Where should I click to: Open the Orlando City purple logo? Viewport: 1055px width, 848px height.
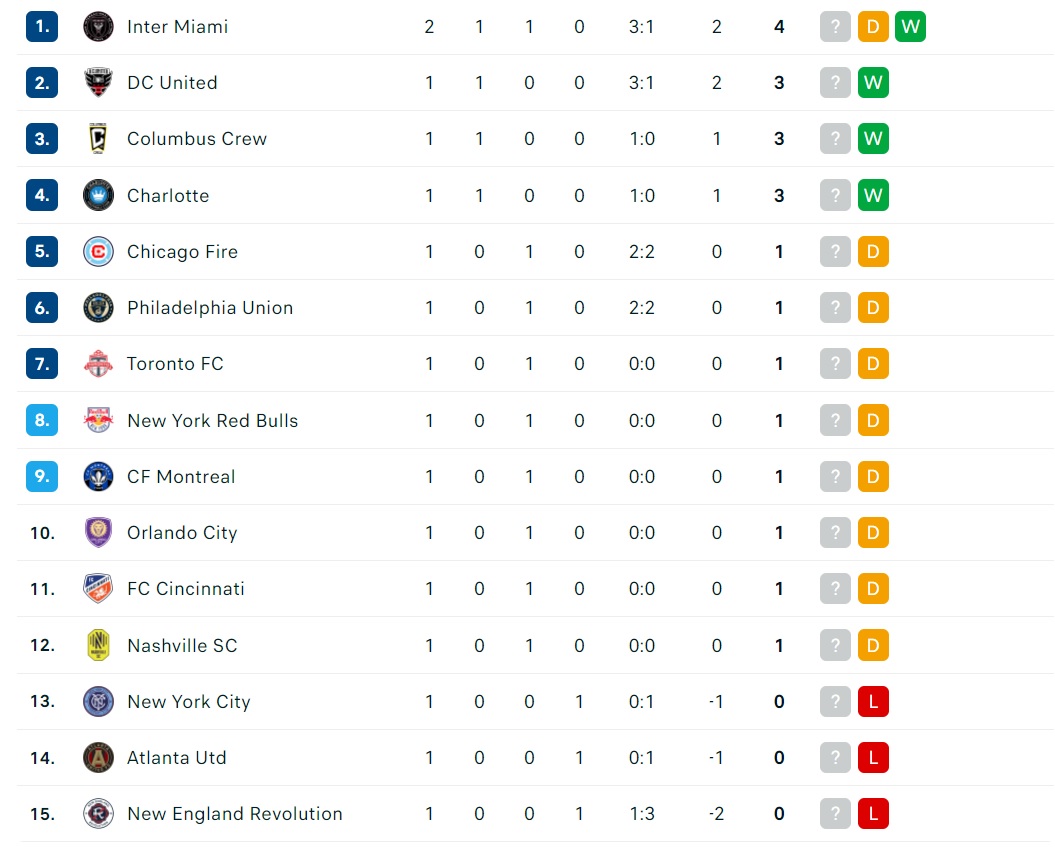(98, 532)
